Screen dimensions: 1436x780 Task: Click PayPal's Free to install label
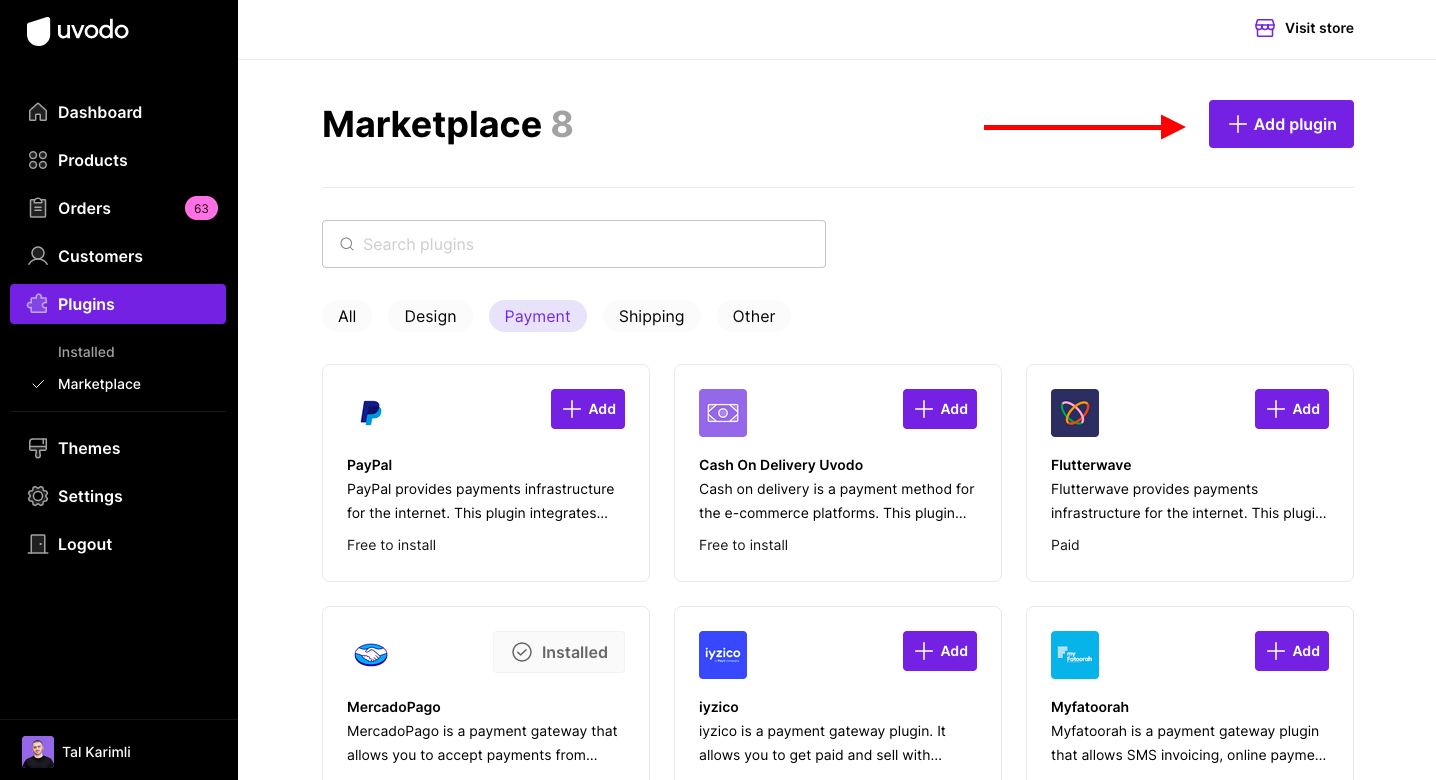(x=392, y=545)
